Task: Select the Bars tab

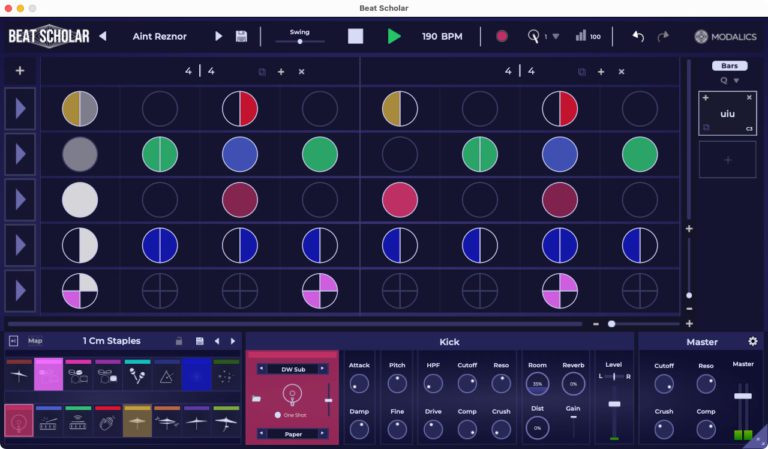Action: [x=729, y=66]
